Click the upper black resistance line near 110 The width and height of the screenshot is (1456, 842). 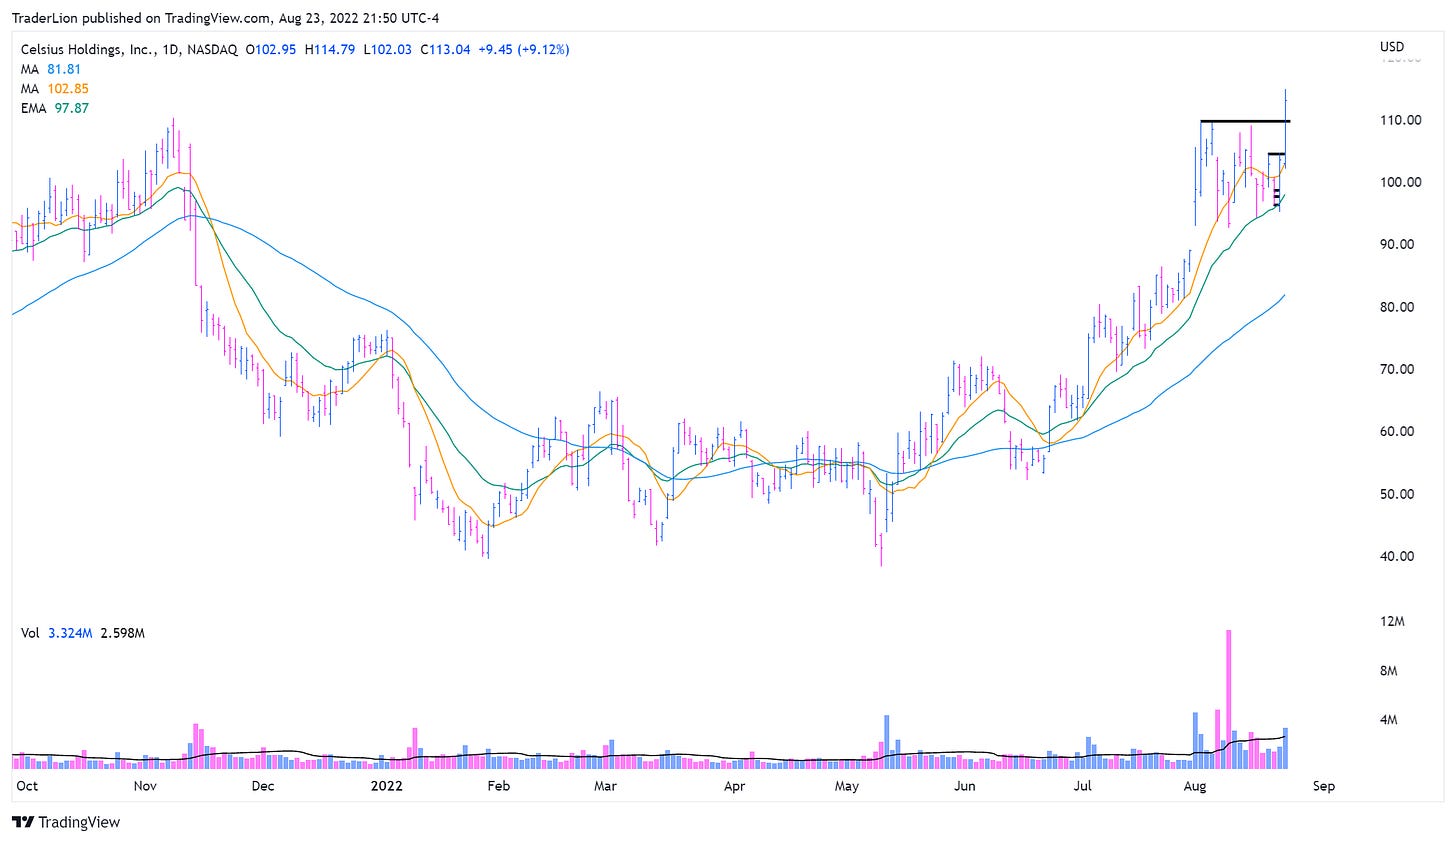[1245, 121]
